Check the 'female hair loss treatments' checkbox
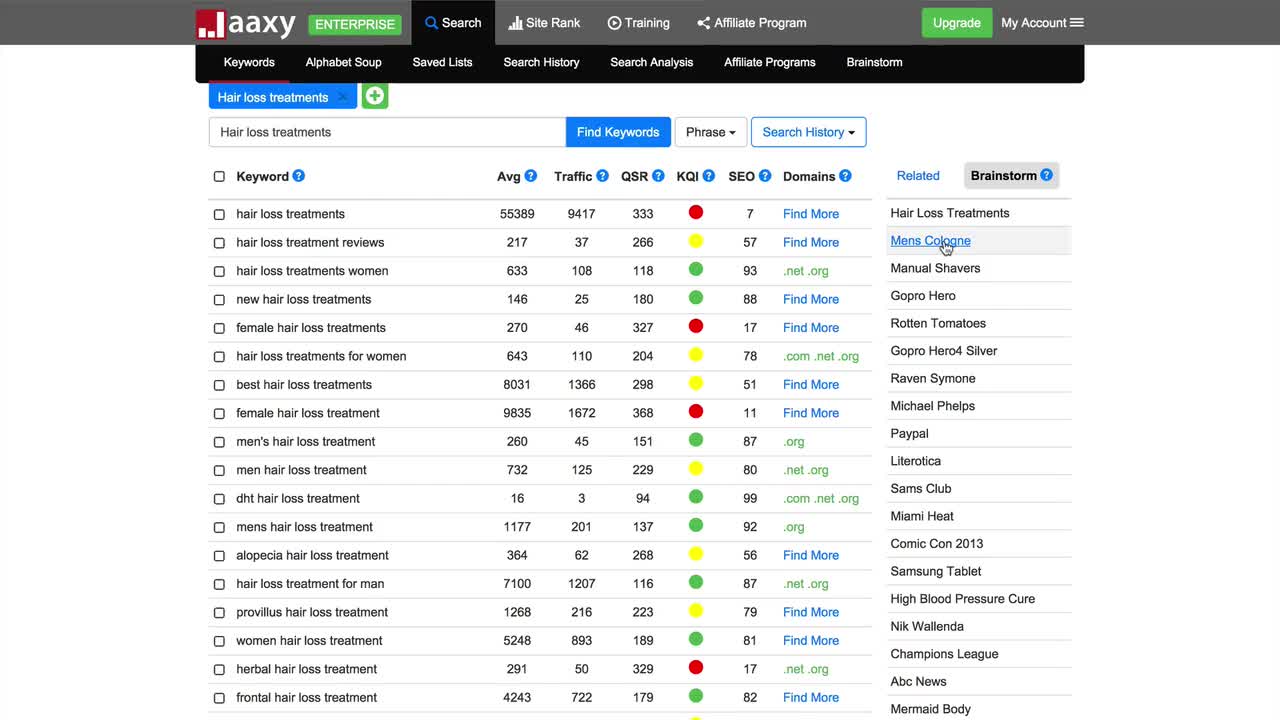1280x720 pixels. (219, 328)
